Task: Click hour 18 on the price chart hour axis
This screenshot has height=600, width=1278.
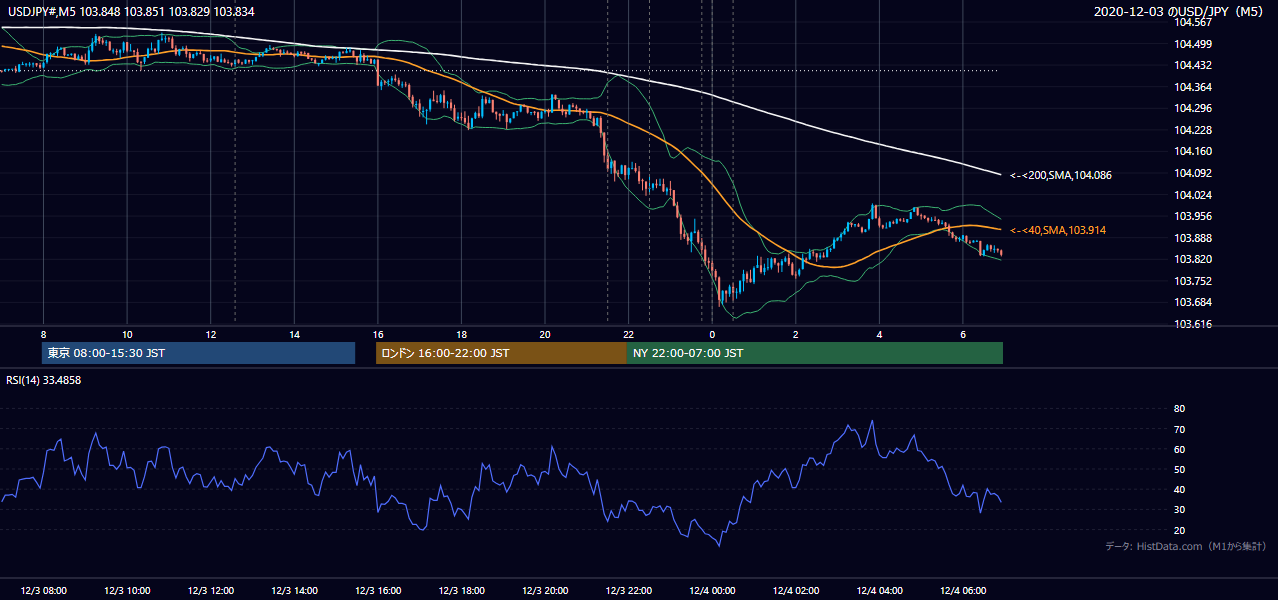Action: 462,334
